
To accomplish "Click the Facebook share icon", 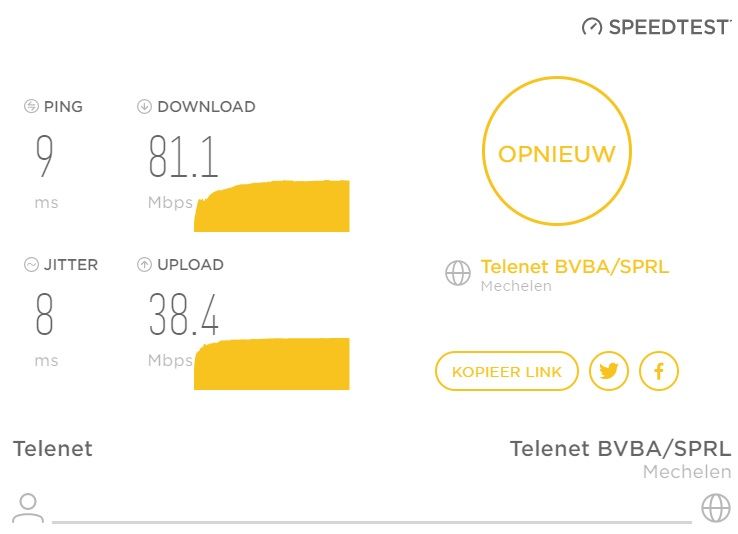I will (658, 371).
